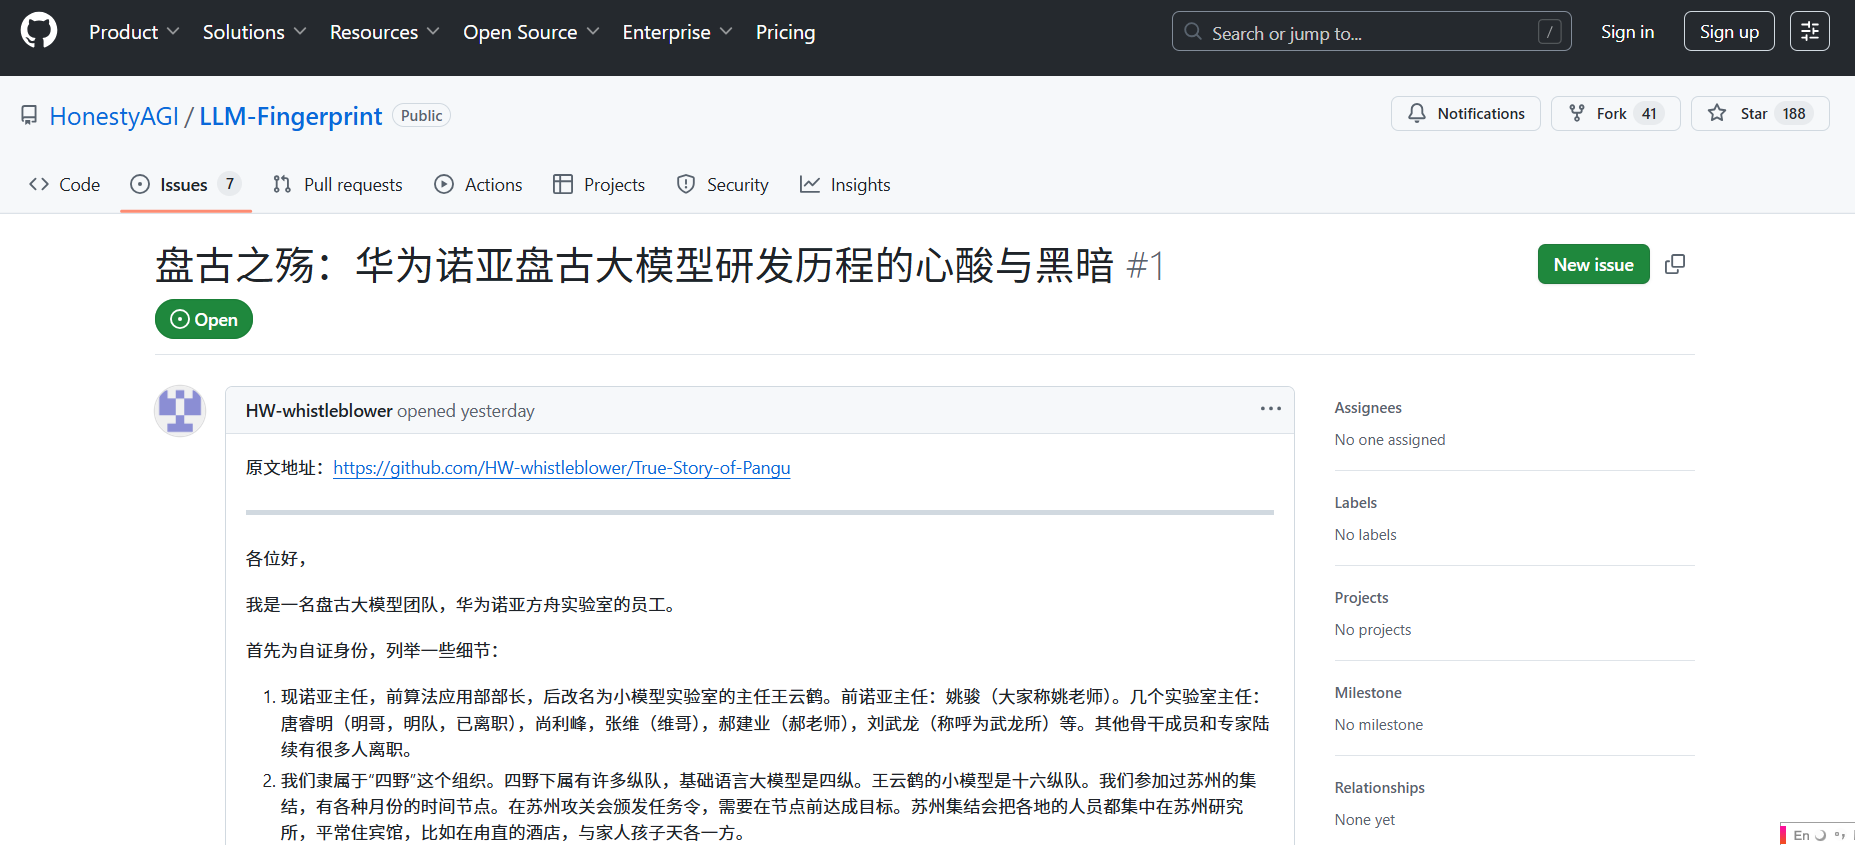Expand the Open Source menu
Screen dimensions: 1855x845
click(531, 32)
